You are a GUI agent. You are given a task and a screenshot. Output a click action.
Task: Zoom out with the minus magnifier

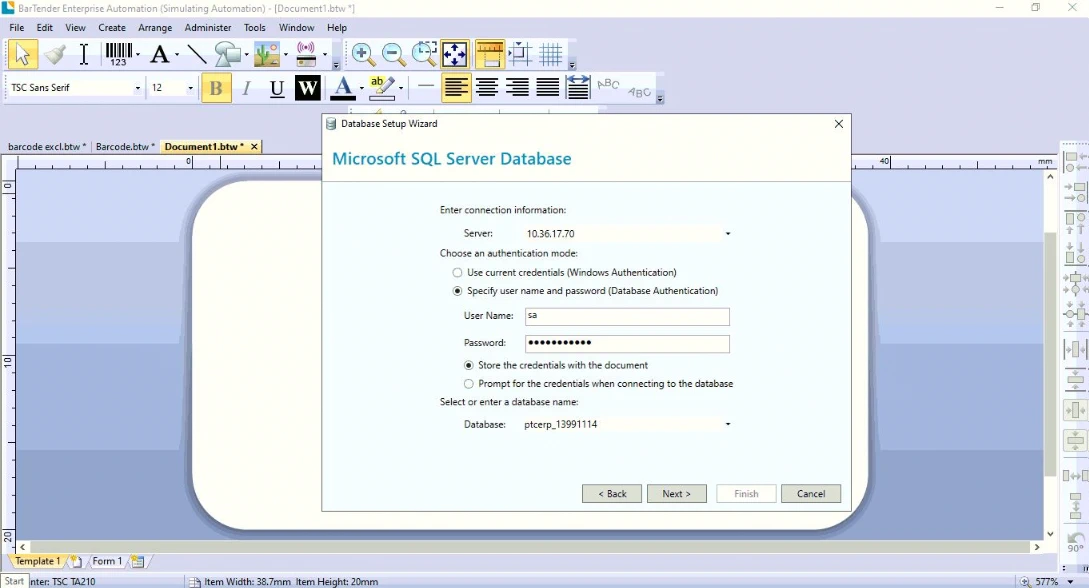point(394,54)
